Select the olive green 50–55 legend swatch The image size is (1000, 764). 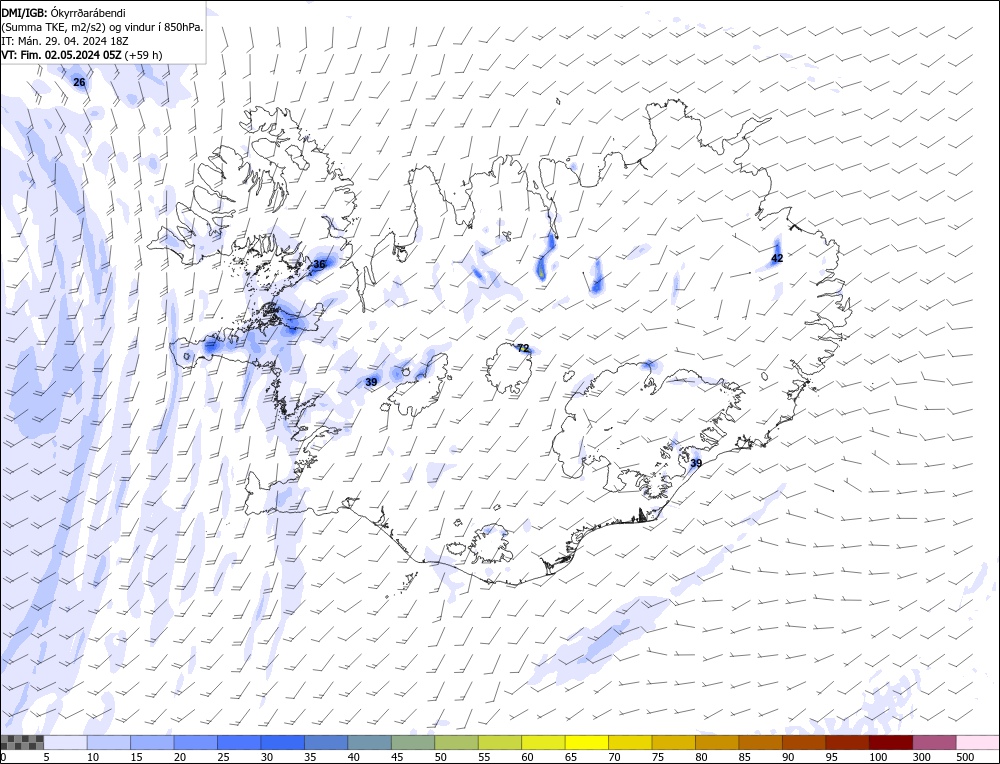point(456,742)
